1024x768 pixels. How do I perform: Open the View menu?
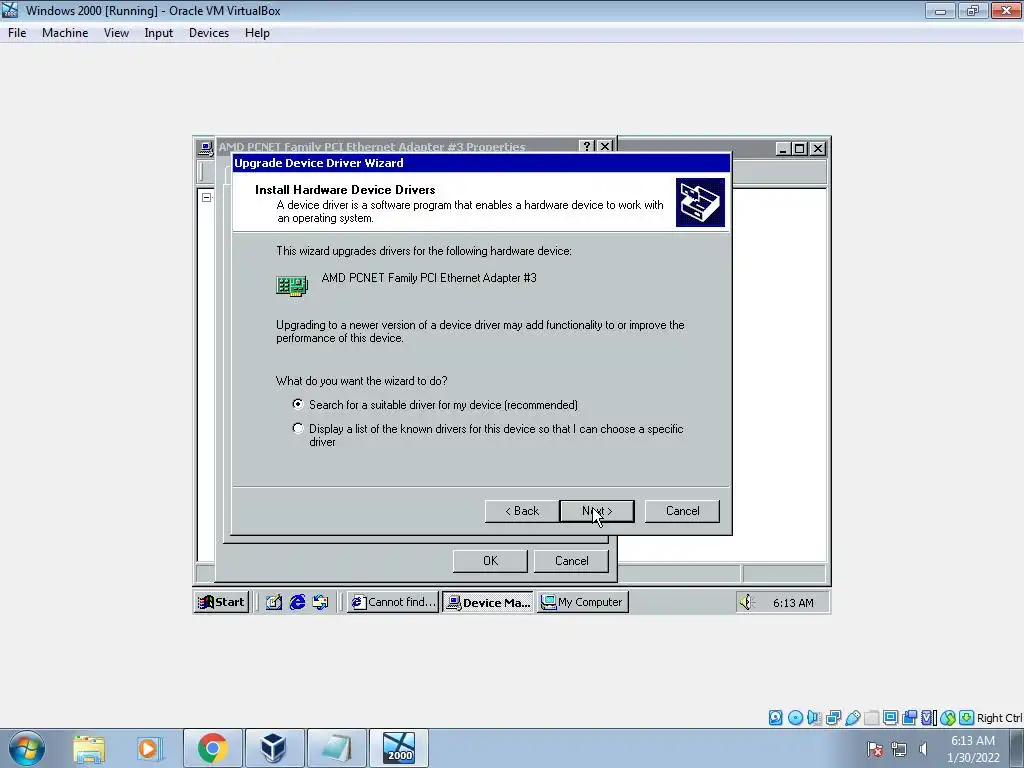click(116, 33)
